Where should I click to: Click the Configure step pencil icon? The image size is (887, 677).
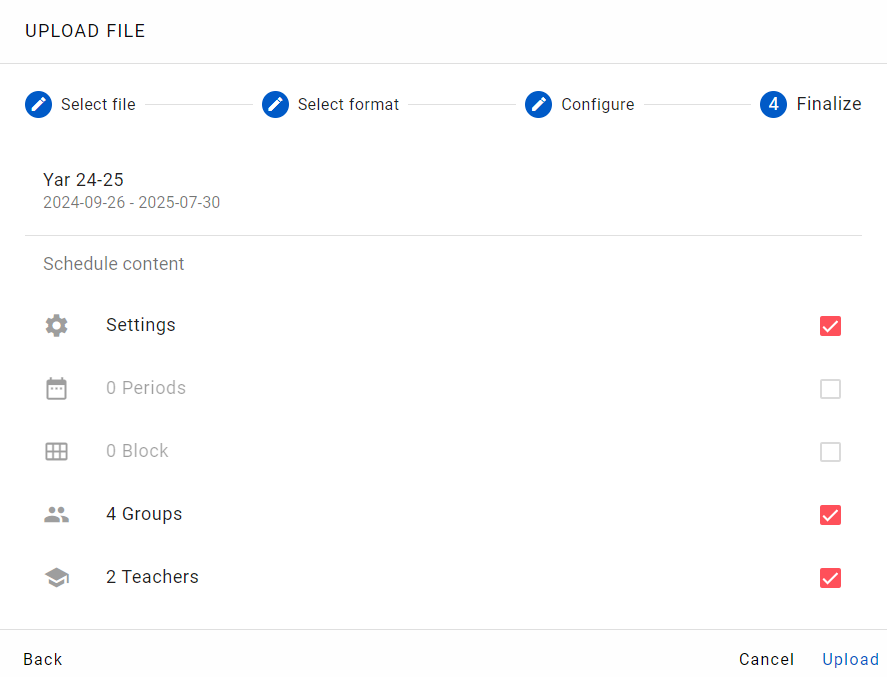[539, 105]
